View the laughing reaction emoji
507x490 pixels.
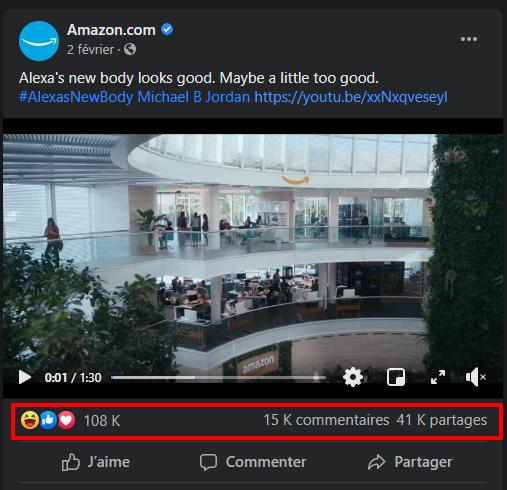(30, 420)
